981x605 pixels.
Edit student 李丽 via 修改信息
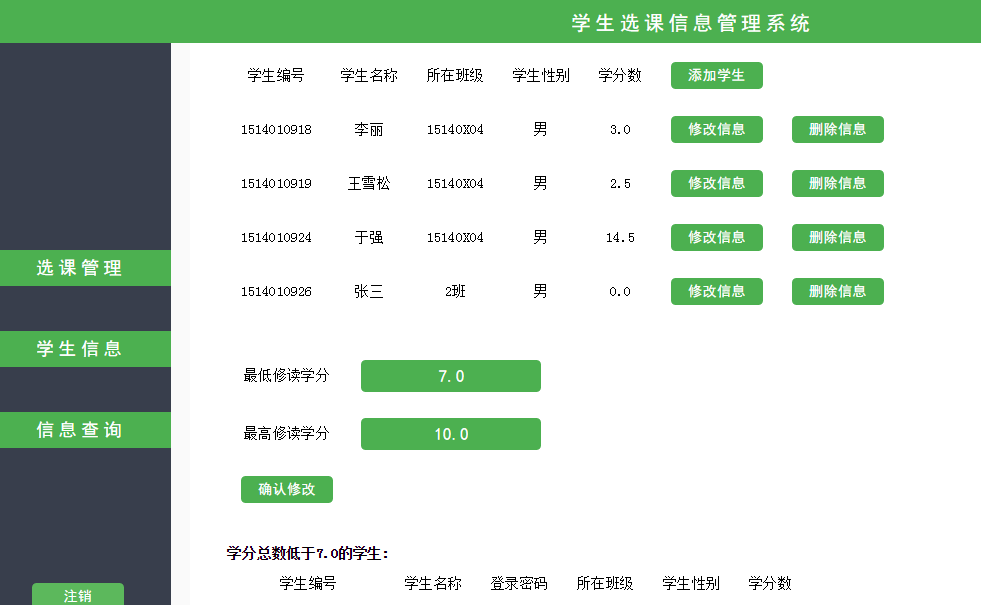pyautogui.click(x=716, y=129)
